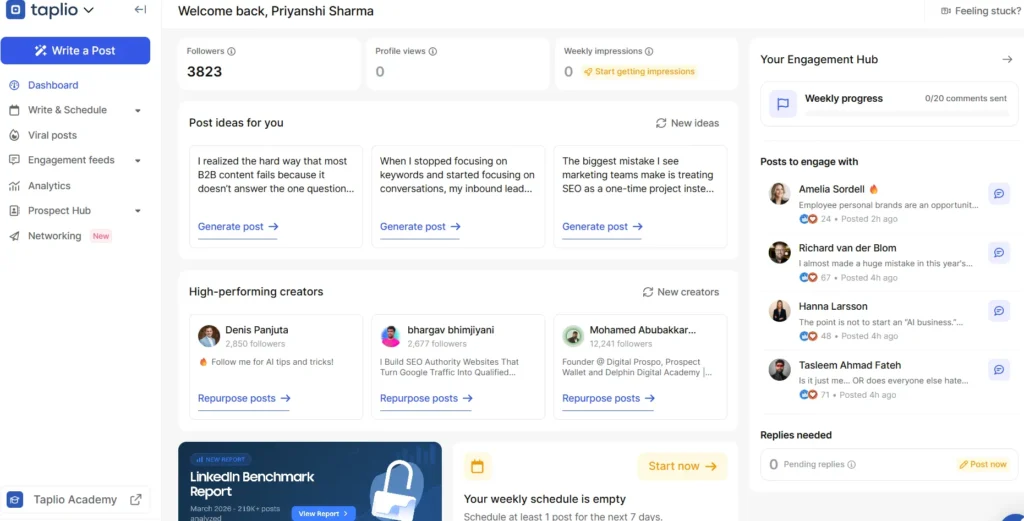Refresh the list with New creators
The image size is (1024, 521).
(x=680, y=292)
